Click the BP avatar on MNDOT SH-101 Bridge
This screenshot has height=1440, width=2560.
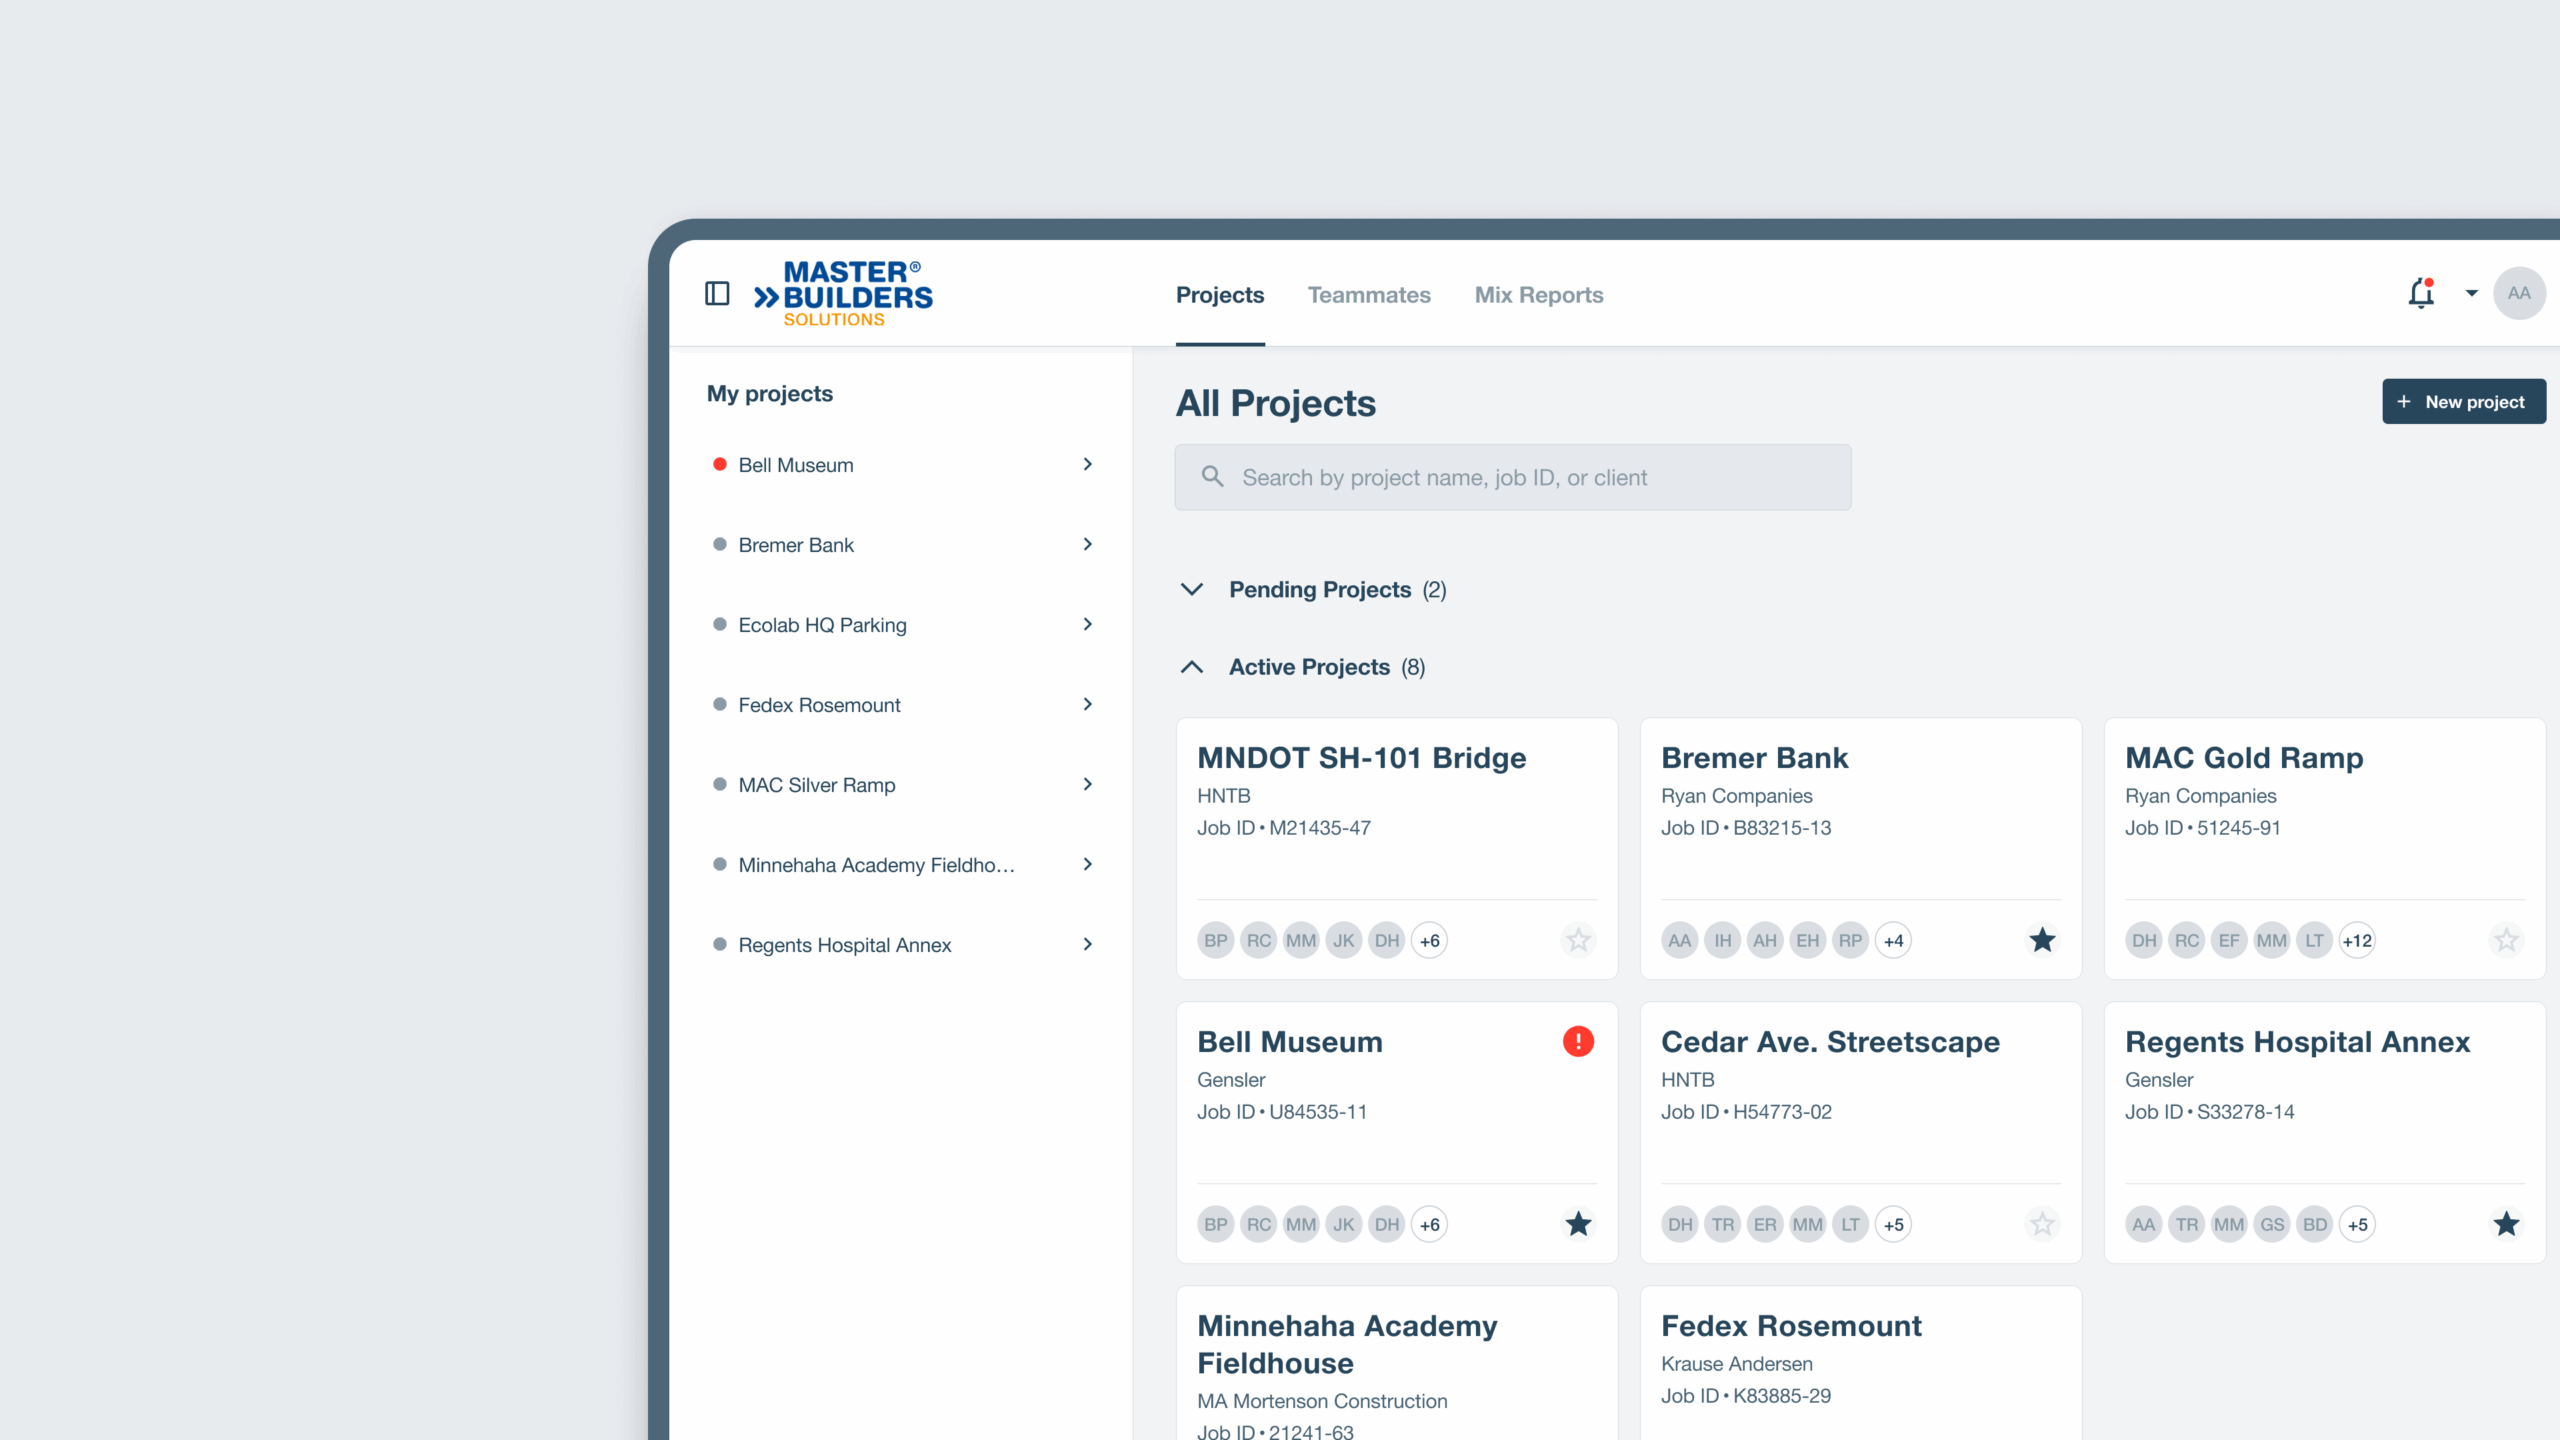[1216, 940]
